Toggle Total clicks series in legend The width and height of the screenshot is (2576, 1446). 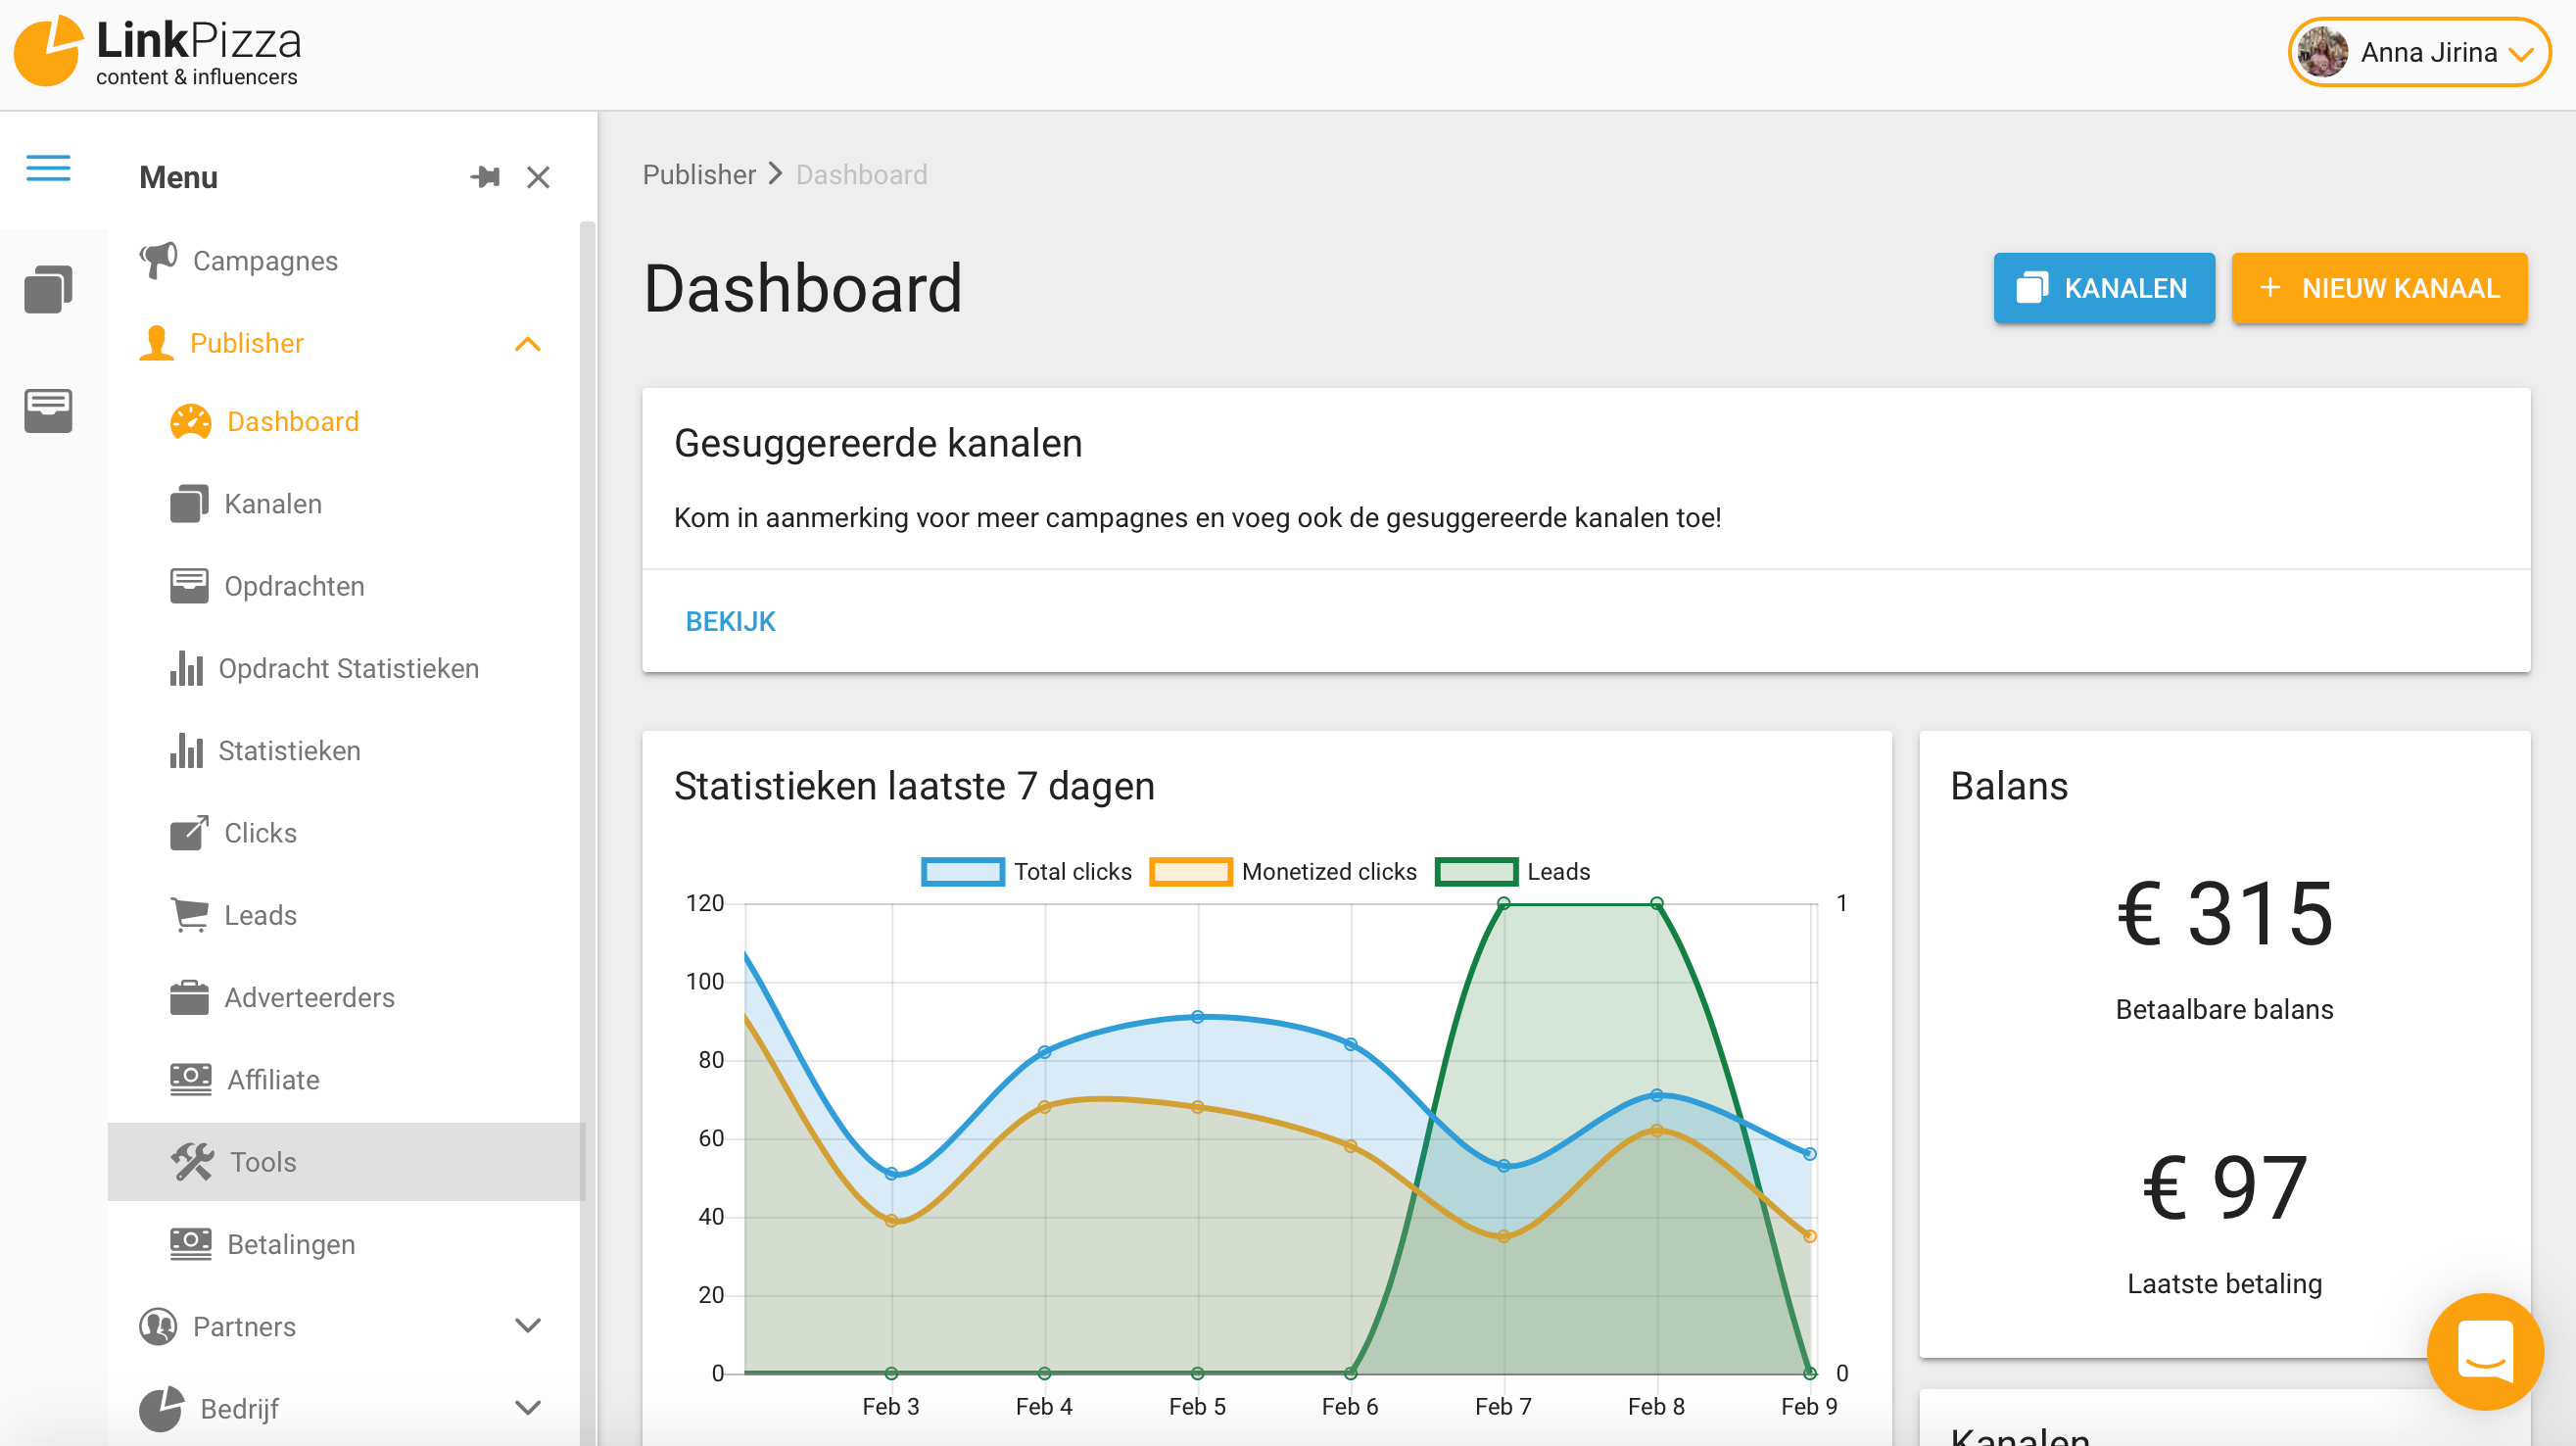coord(1026,872)
